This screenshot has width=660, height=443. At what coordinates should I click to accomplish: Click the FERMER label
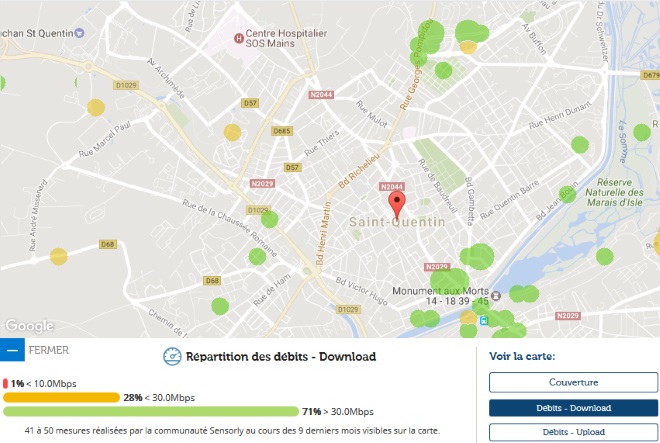point(49,350)
